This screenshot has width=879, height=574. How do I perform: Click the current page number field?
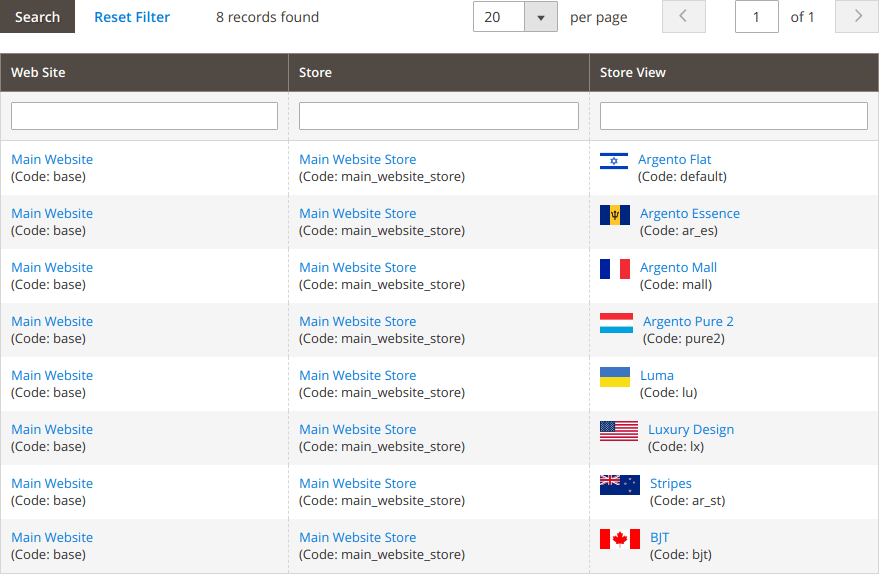click(x=756, y=17)
